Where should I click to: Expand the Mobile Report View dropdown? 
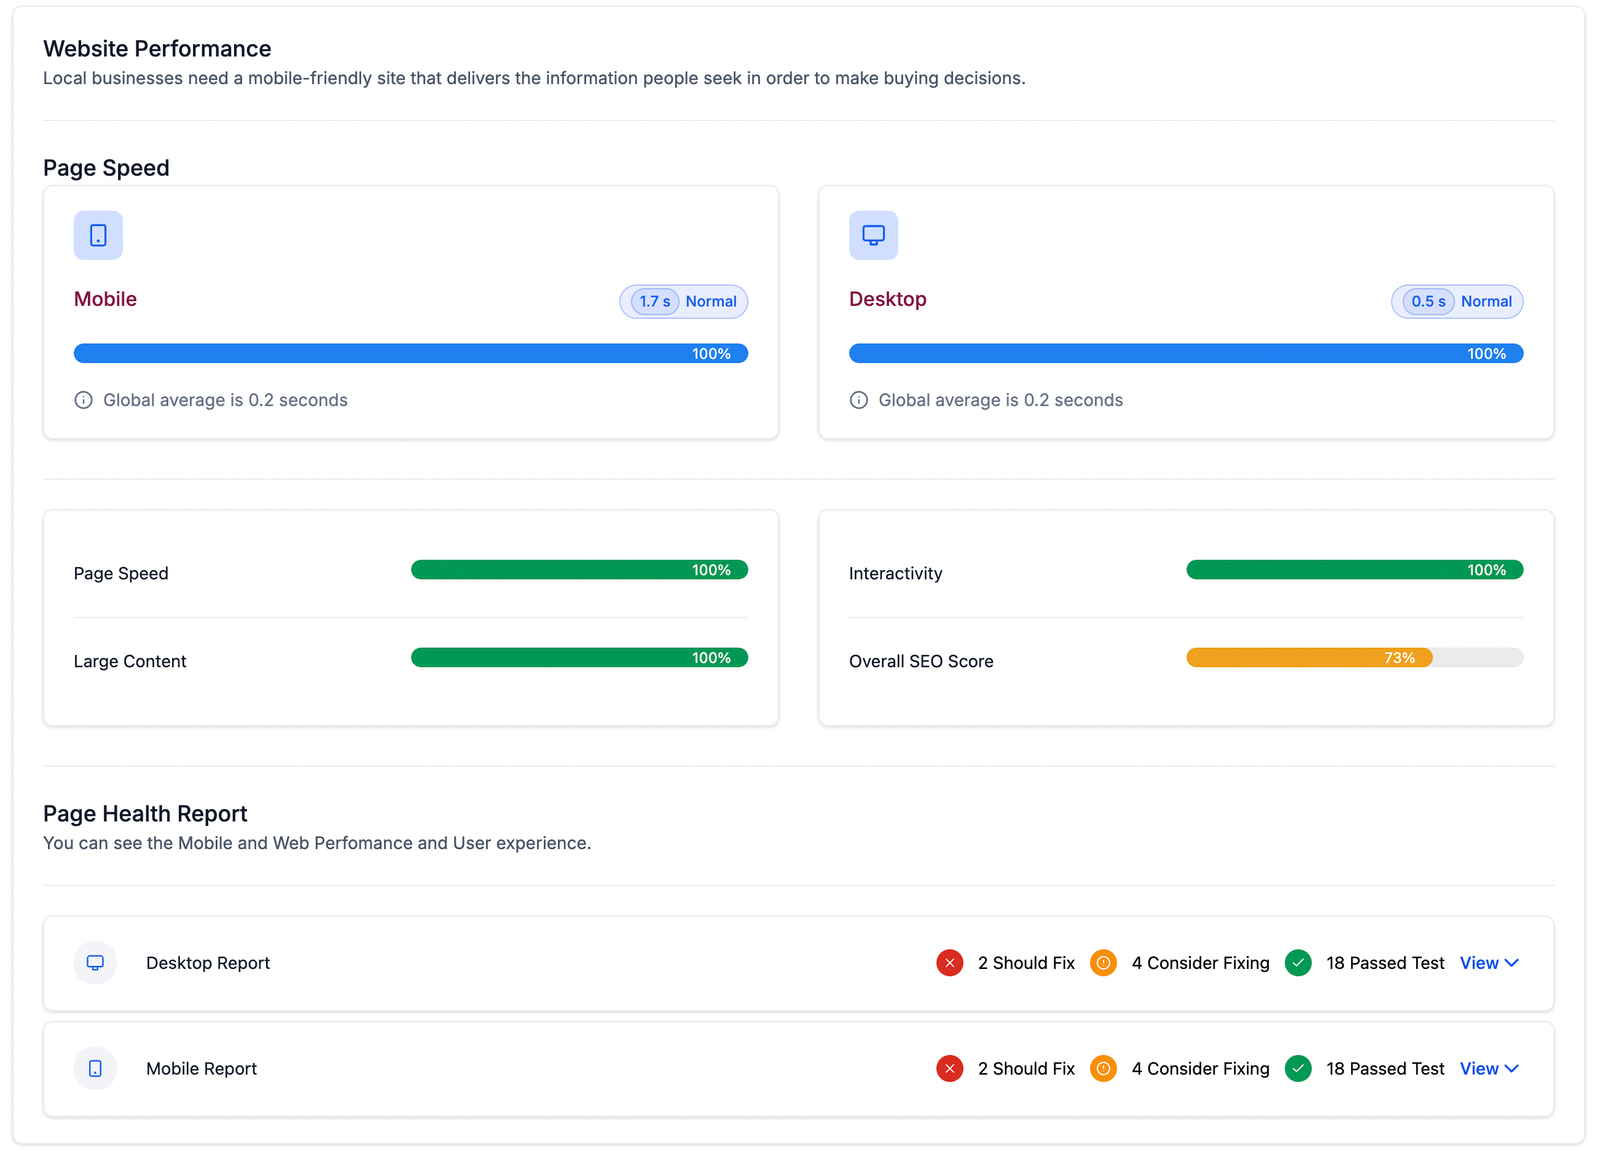click(x=1489, y=1069)
